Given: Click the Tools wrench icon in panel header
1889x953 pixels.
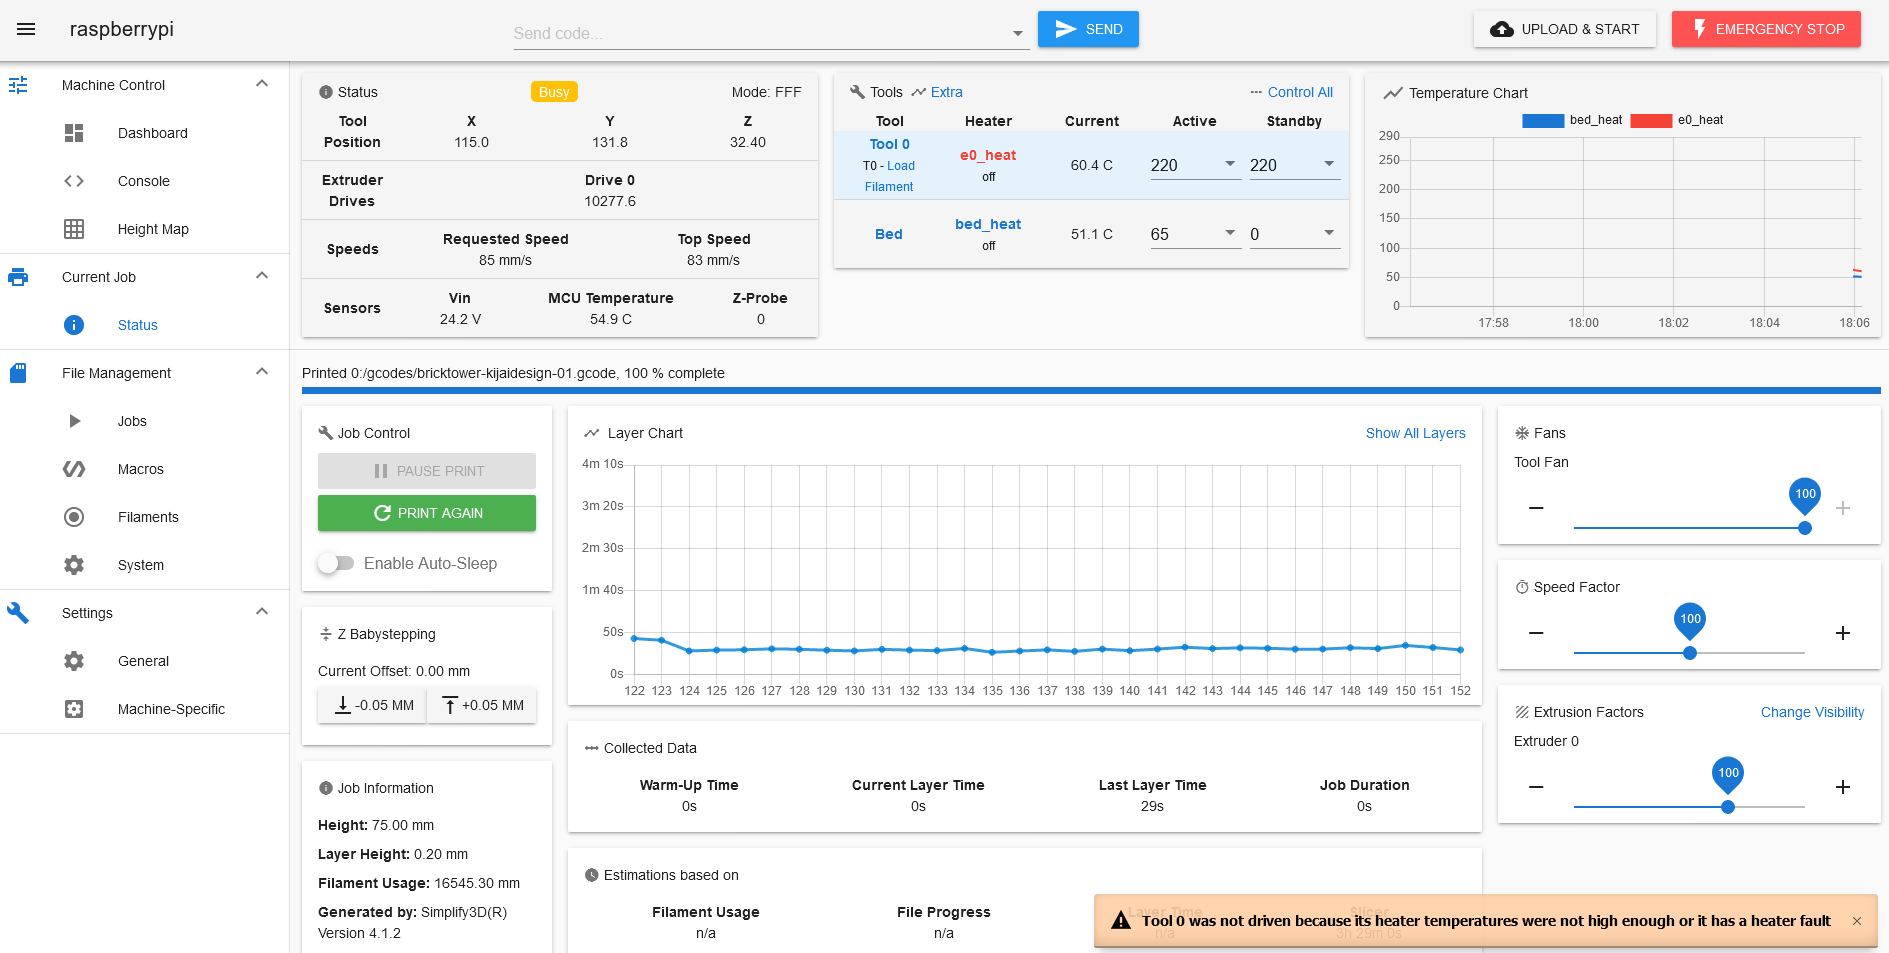Looking at the screenshot, I should pos(857,92).
